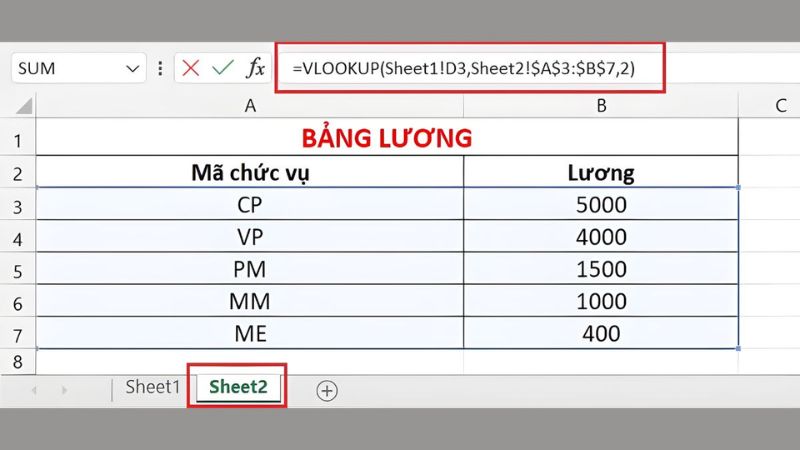Image resolution: width=800 pixels, height=450 pixels.
Task: Select row 2 header
Action: click(x=18, y=172)
